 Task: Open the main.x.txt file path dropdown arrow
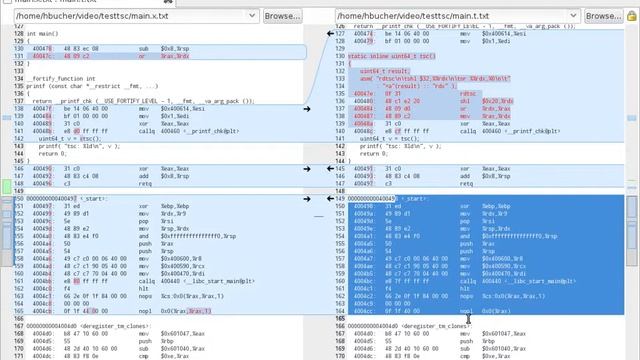(252, 16)
